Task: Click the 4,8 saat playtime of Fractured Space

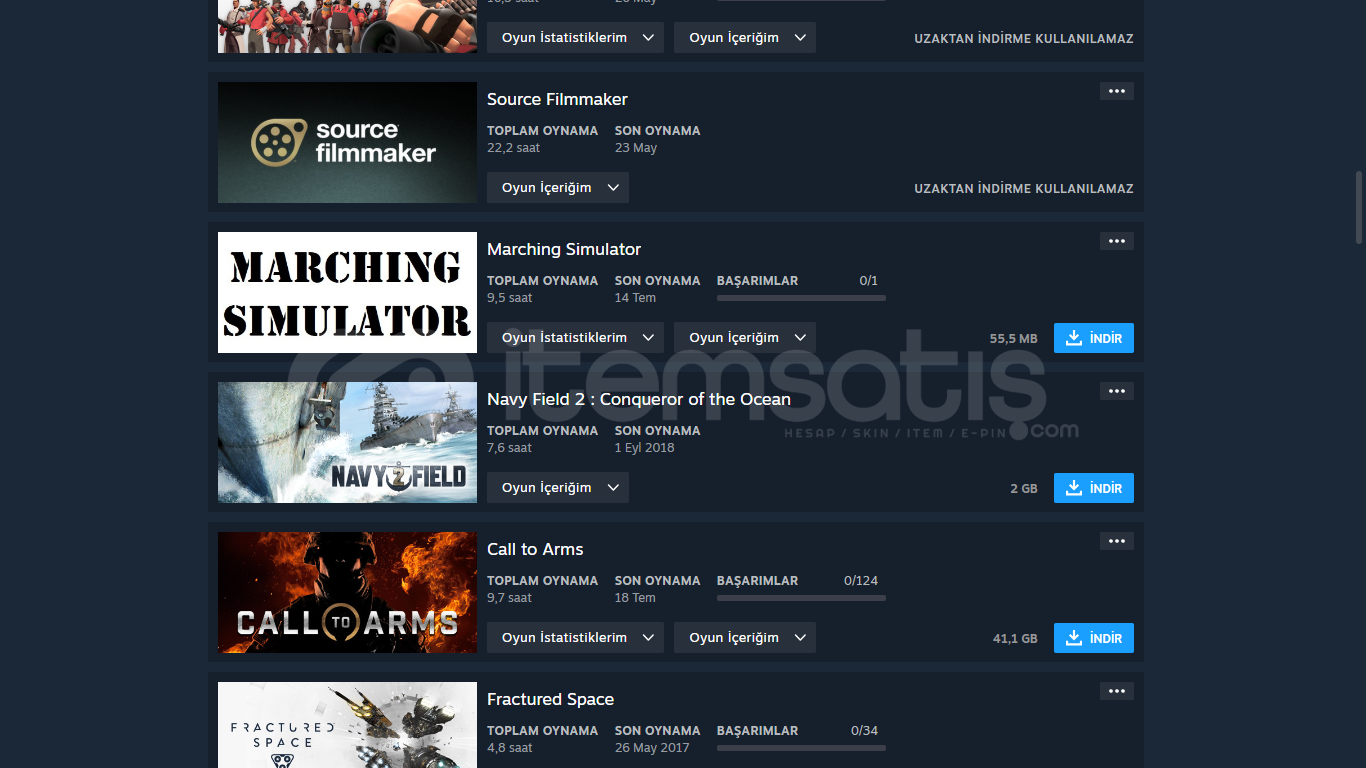Action: [509, 748]
